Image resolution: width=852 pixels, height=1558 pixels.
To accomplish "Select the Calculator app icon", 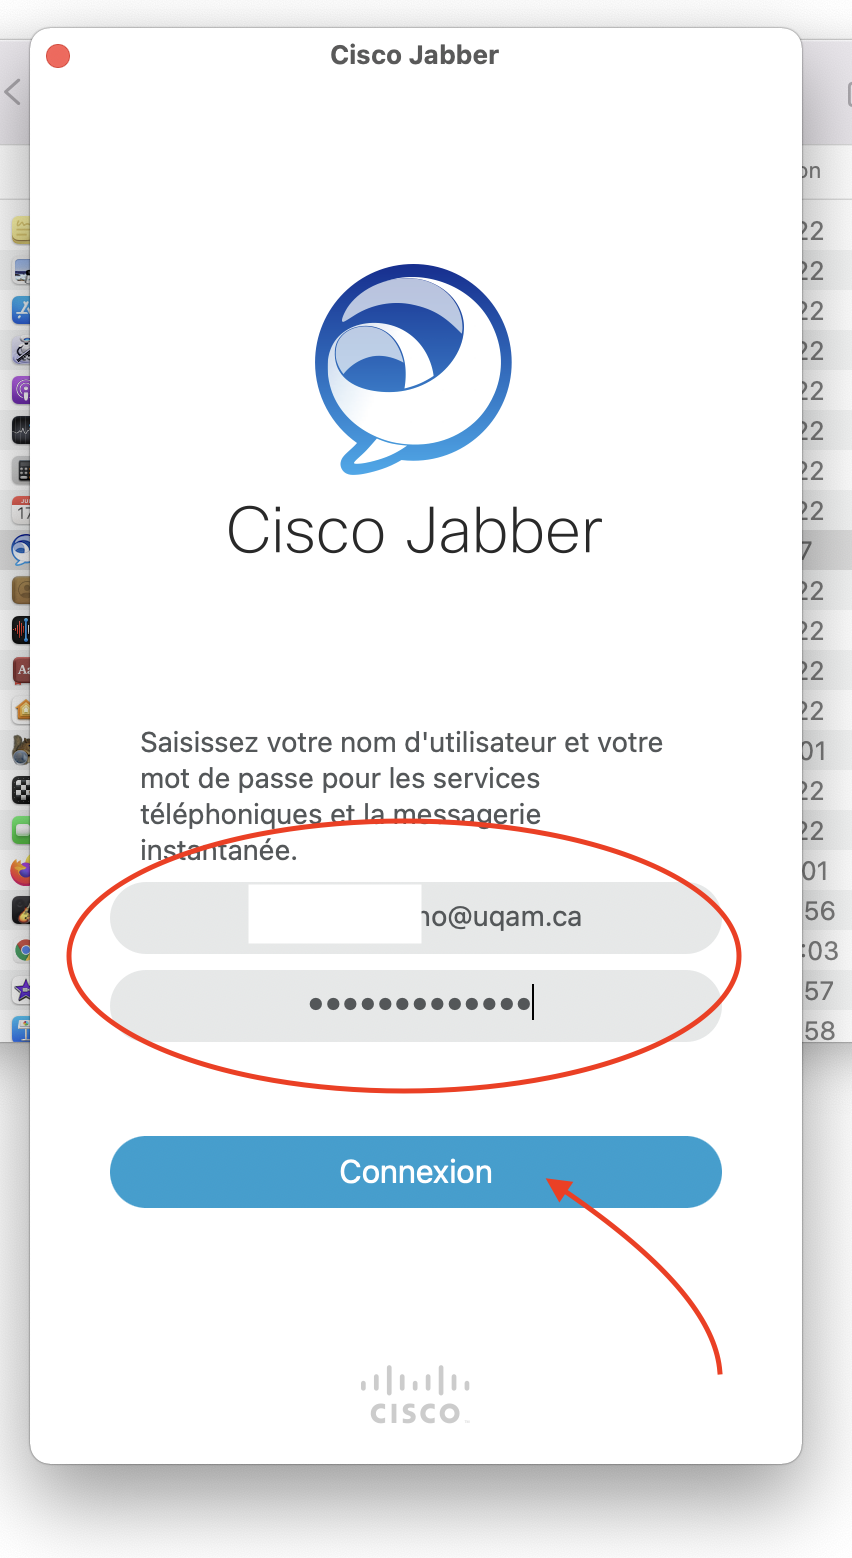I will [x=21, y=470].
